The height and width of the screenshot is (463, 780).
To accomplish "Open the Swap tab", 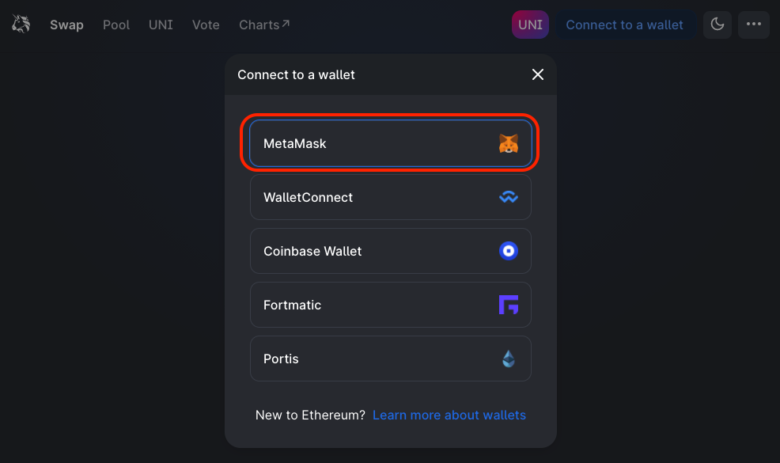I will click(x=67, y=25).
